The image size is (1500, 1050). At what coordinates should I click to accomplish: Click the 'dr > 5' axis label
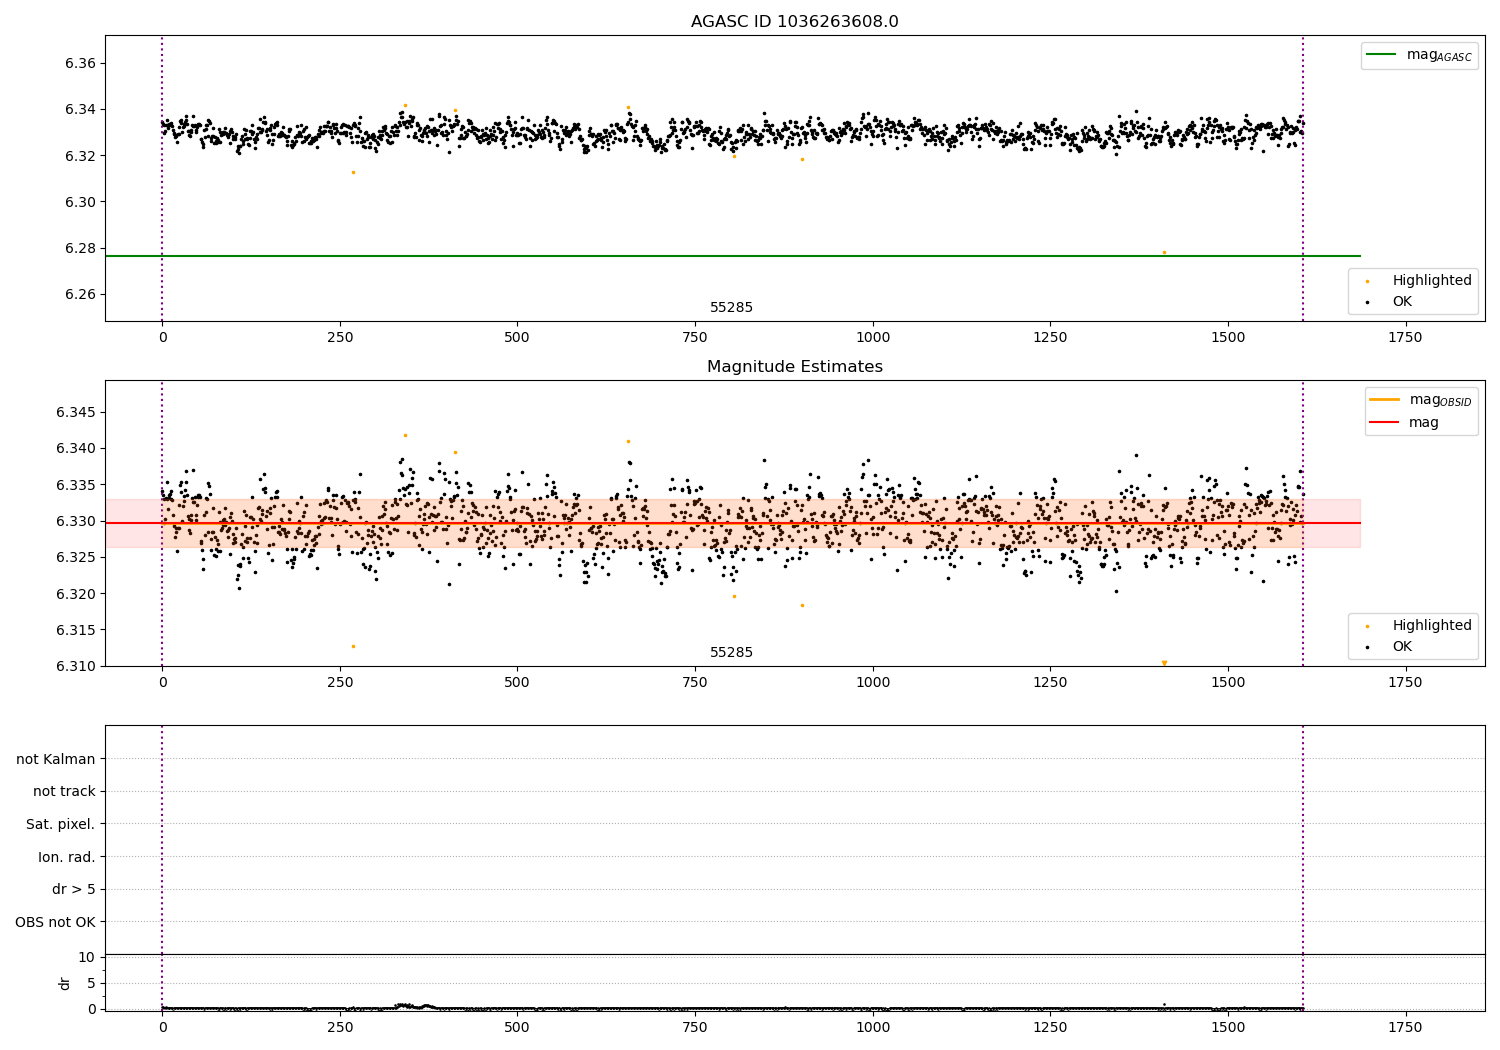[x=73, y=889]
